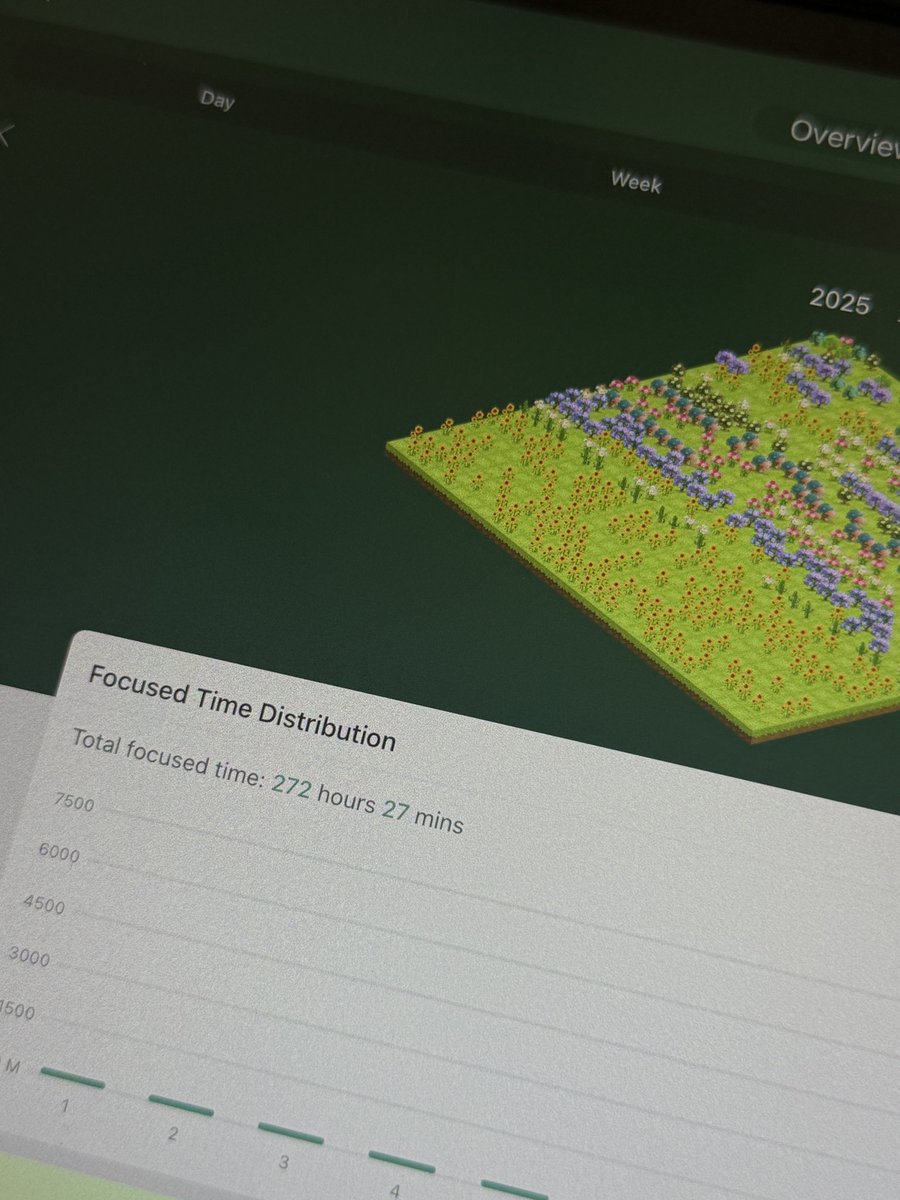Screen dimensions: 900x1200
Task: Select the chart bar for month 4
Action: [x=402, y=1161]
